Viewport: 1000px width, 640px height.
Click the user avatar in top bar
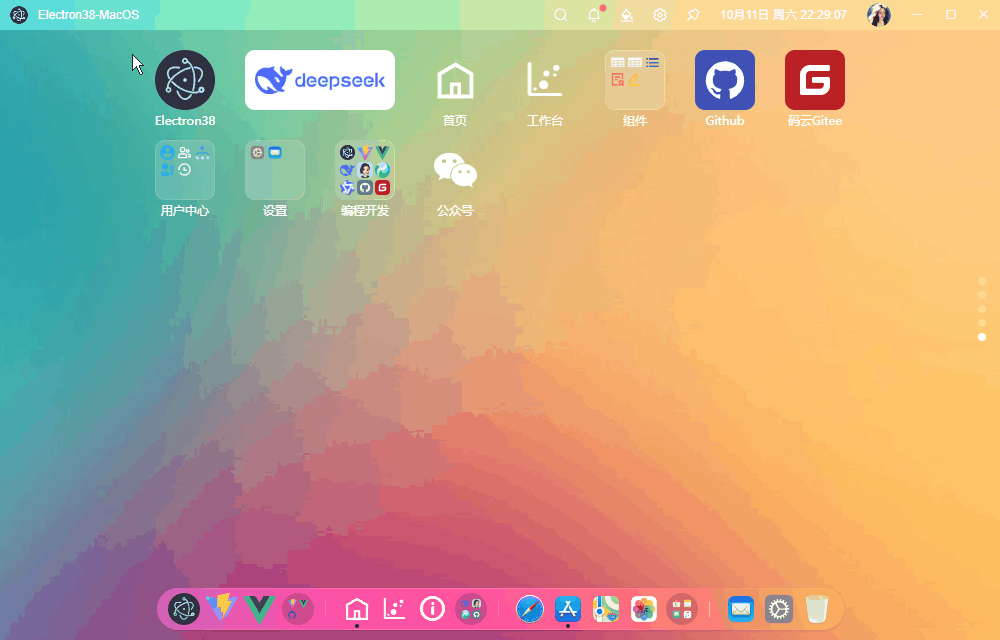(879, 15)
